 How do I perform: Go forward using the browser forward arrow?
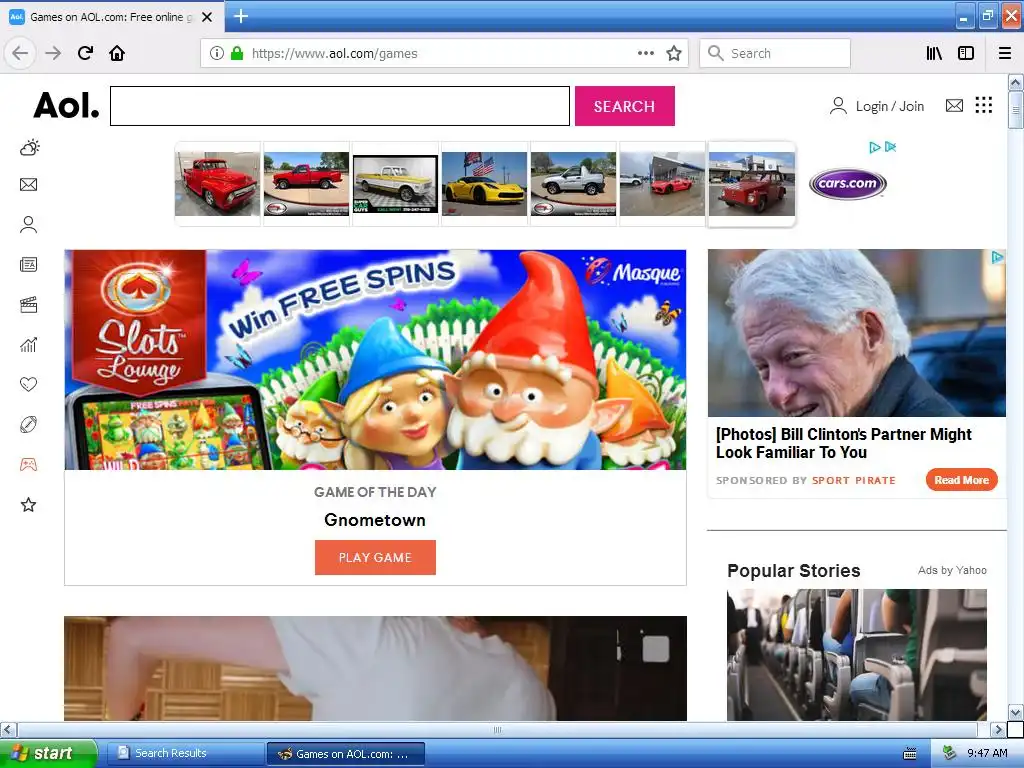click(53, 53)
